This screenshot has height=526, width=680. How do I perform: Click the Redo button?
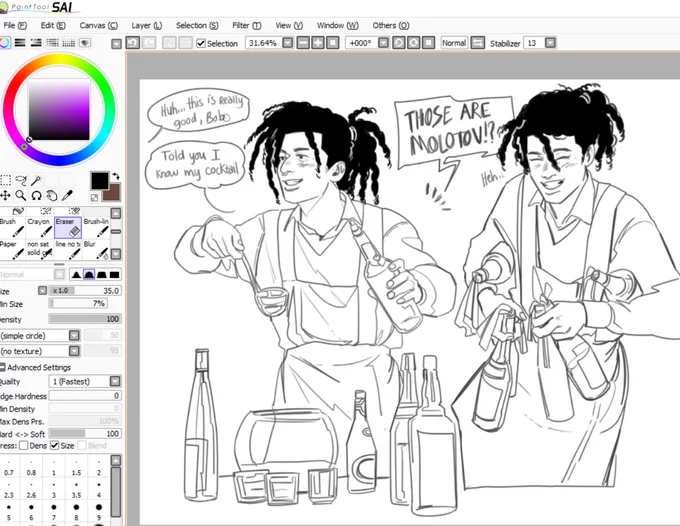[x=149, y=43]
